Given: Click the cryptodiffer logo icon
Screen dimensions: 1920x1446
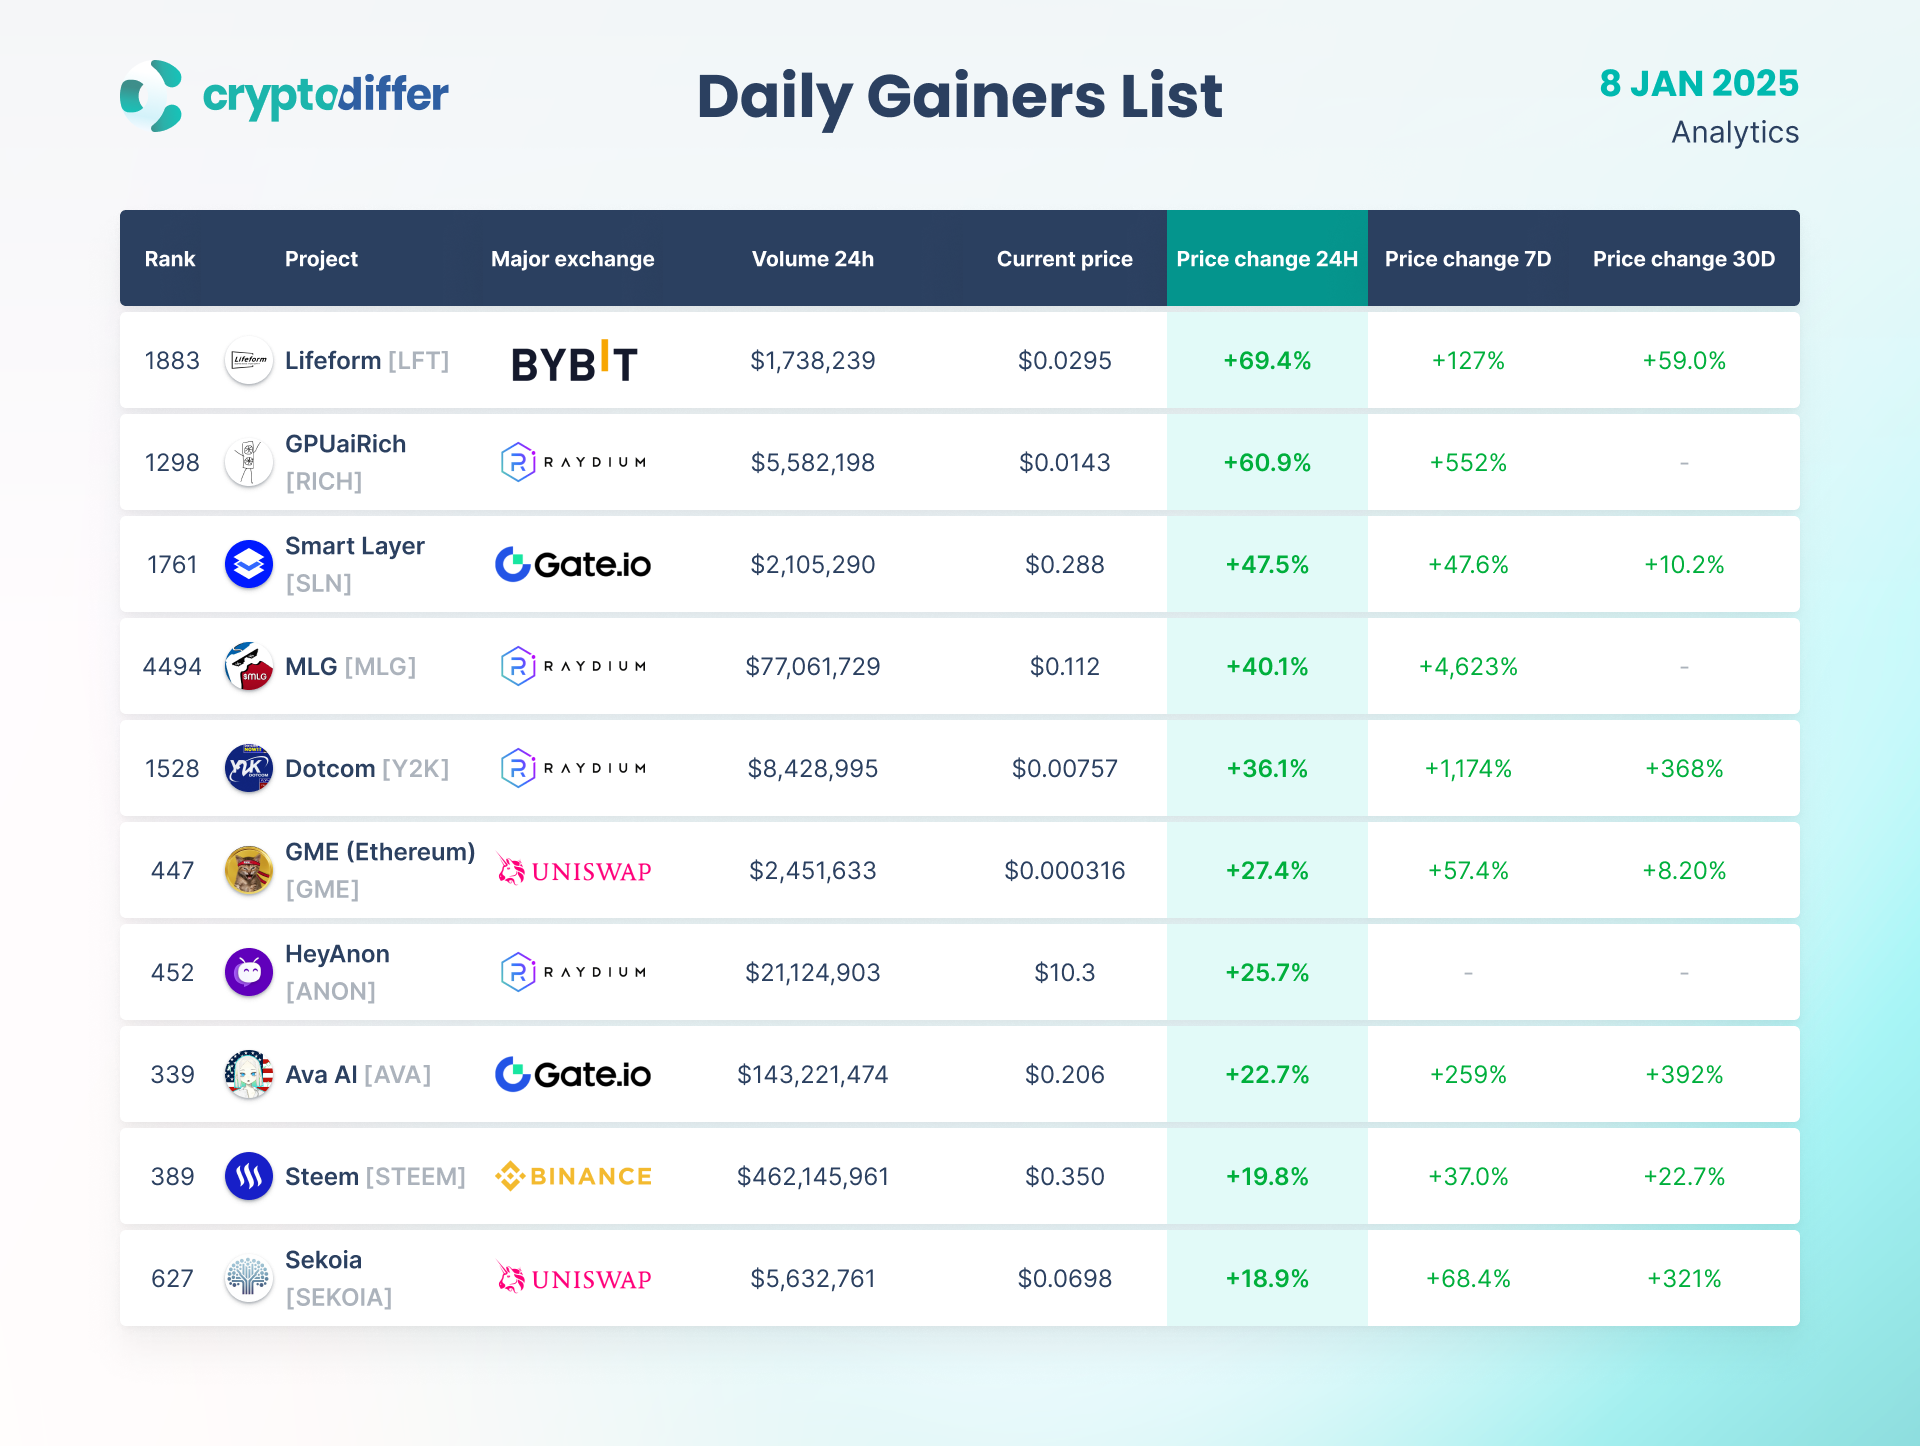Looking at the screenshot, I should (152, 96).
